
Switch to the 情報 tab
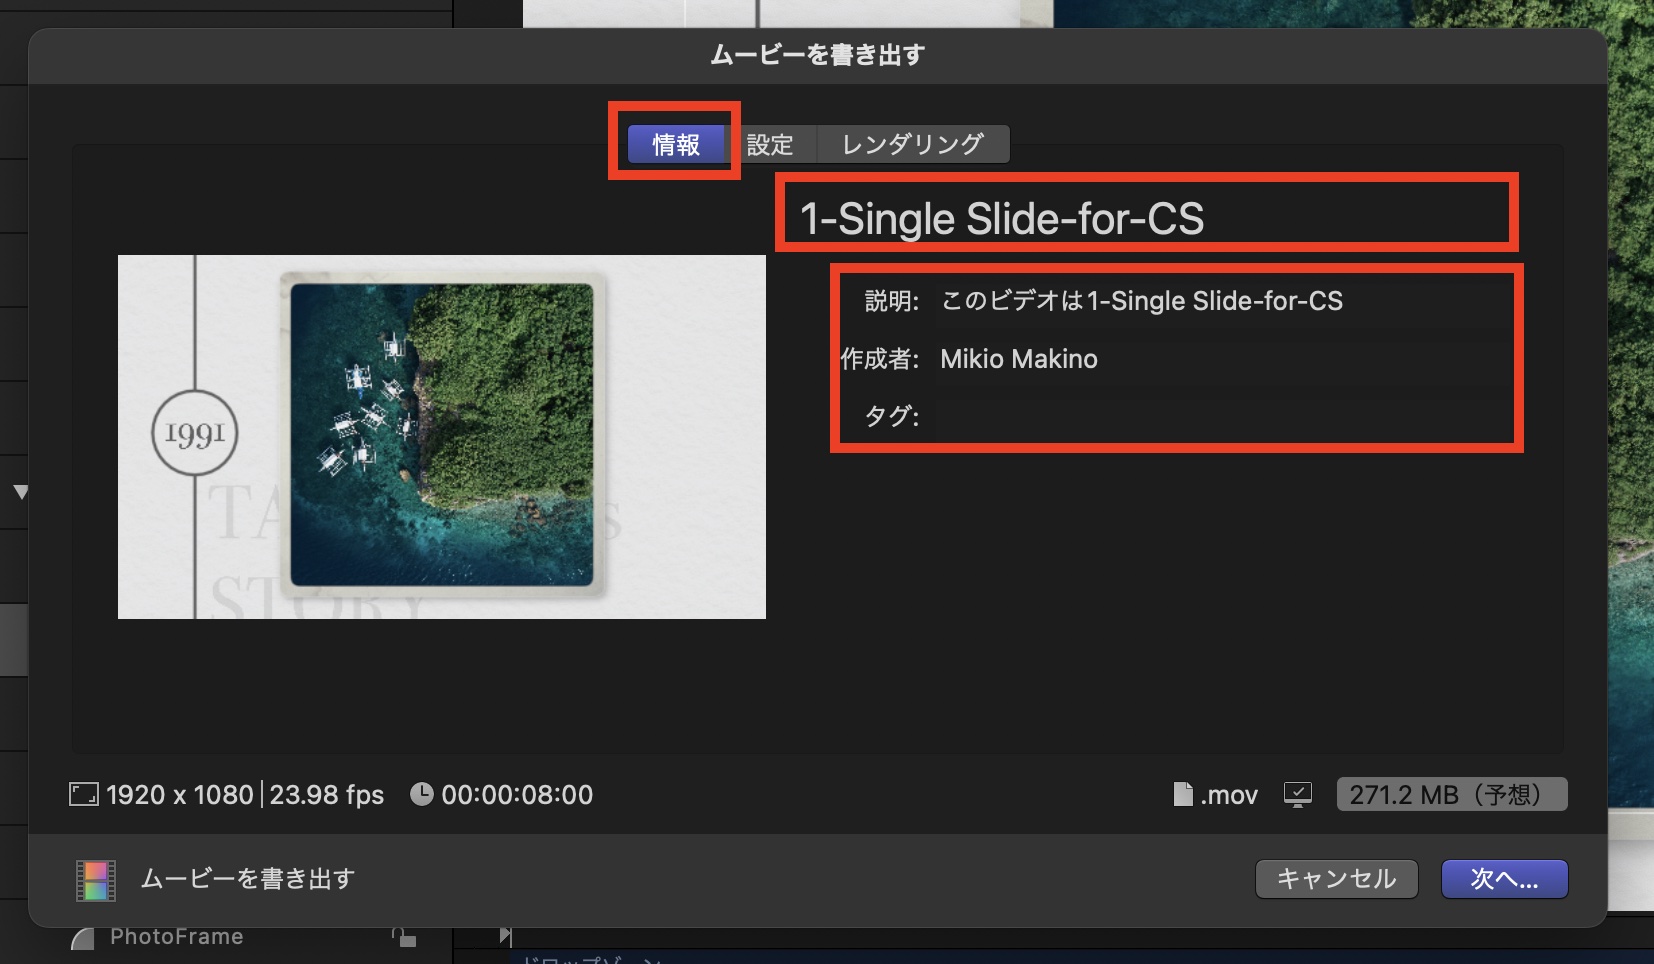(x=676, y=144)
